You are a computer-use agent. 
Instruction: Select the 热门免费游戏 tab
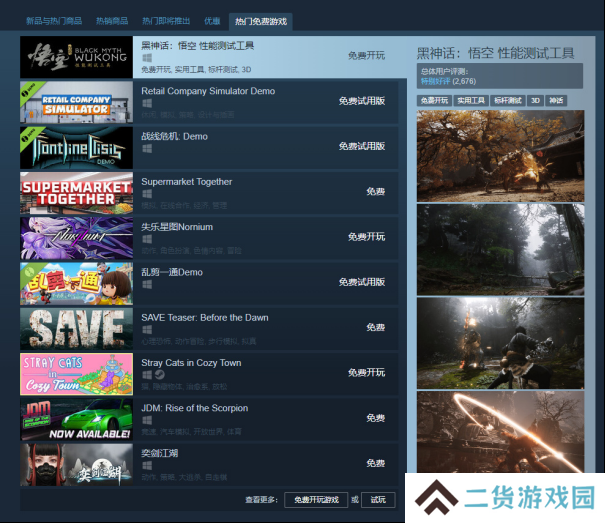(x=261, y=22)
